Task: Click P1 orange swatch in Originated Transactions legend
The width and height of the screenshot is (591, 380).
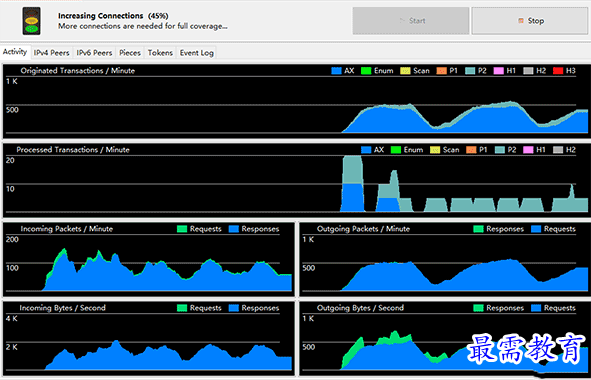Action: (x=441, y=71)
